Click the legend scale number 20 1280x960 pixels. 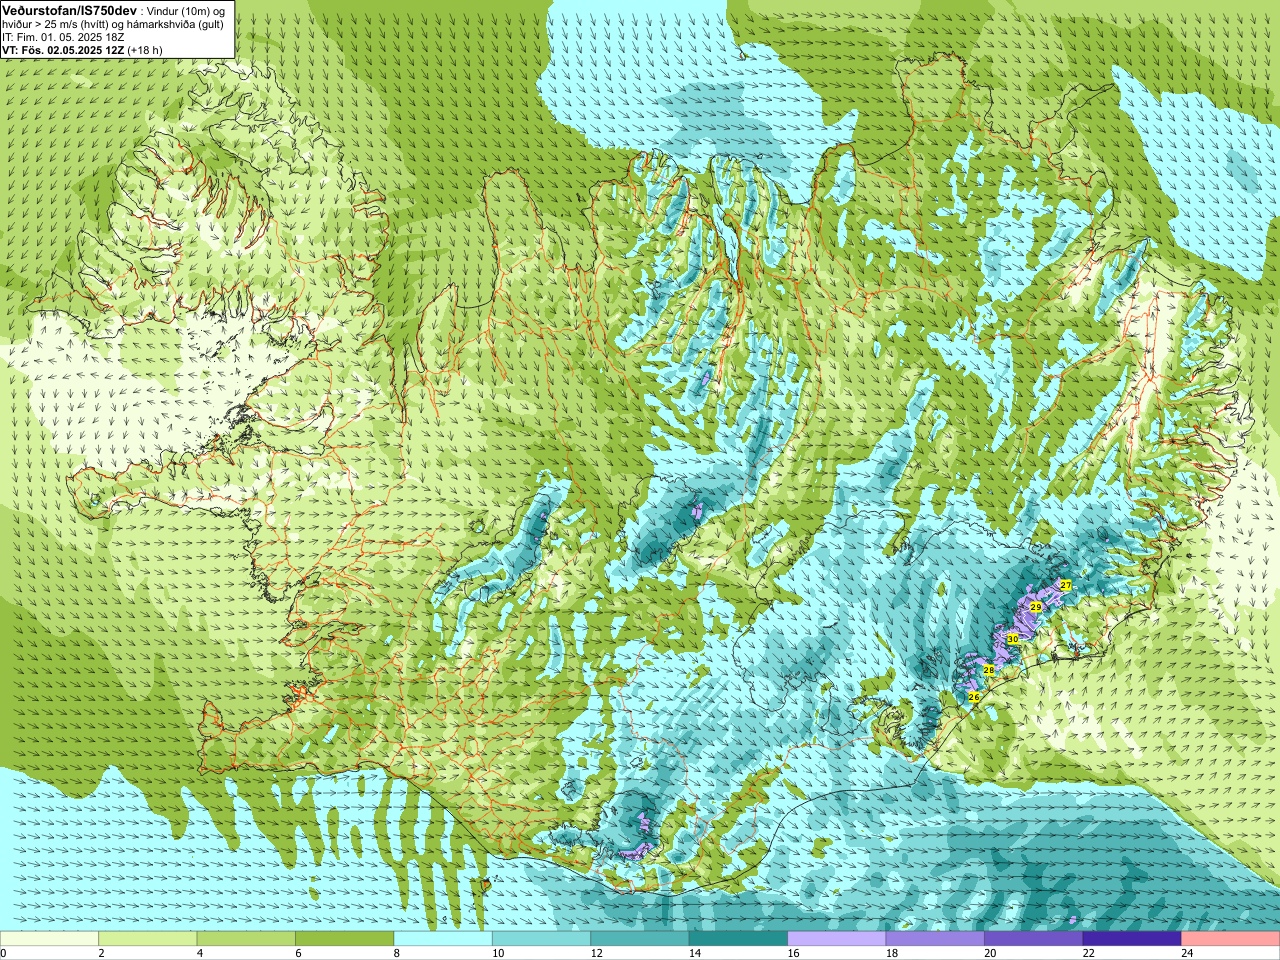[990, 953]
